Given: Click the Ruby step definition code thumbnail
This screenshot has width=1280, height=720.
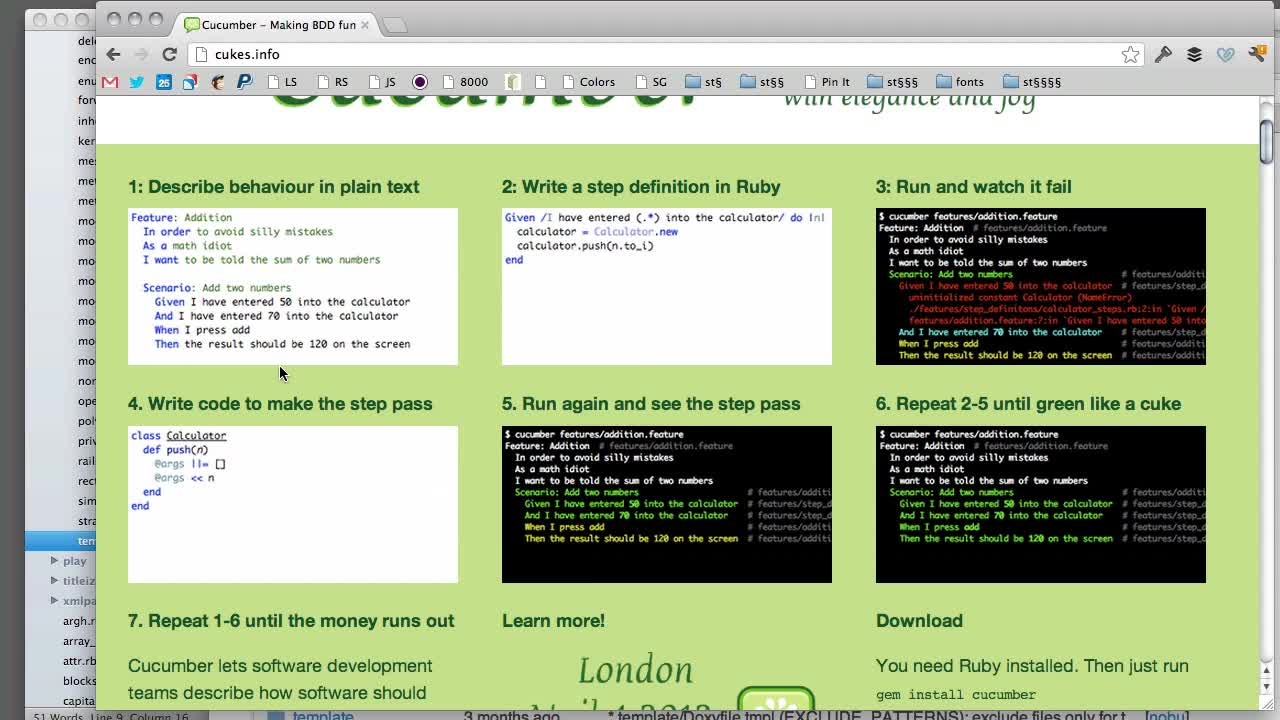Looking at the screenshot, I should [x=667, y=286].
